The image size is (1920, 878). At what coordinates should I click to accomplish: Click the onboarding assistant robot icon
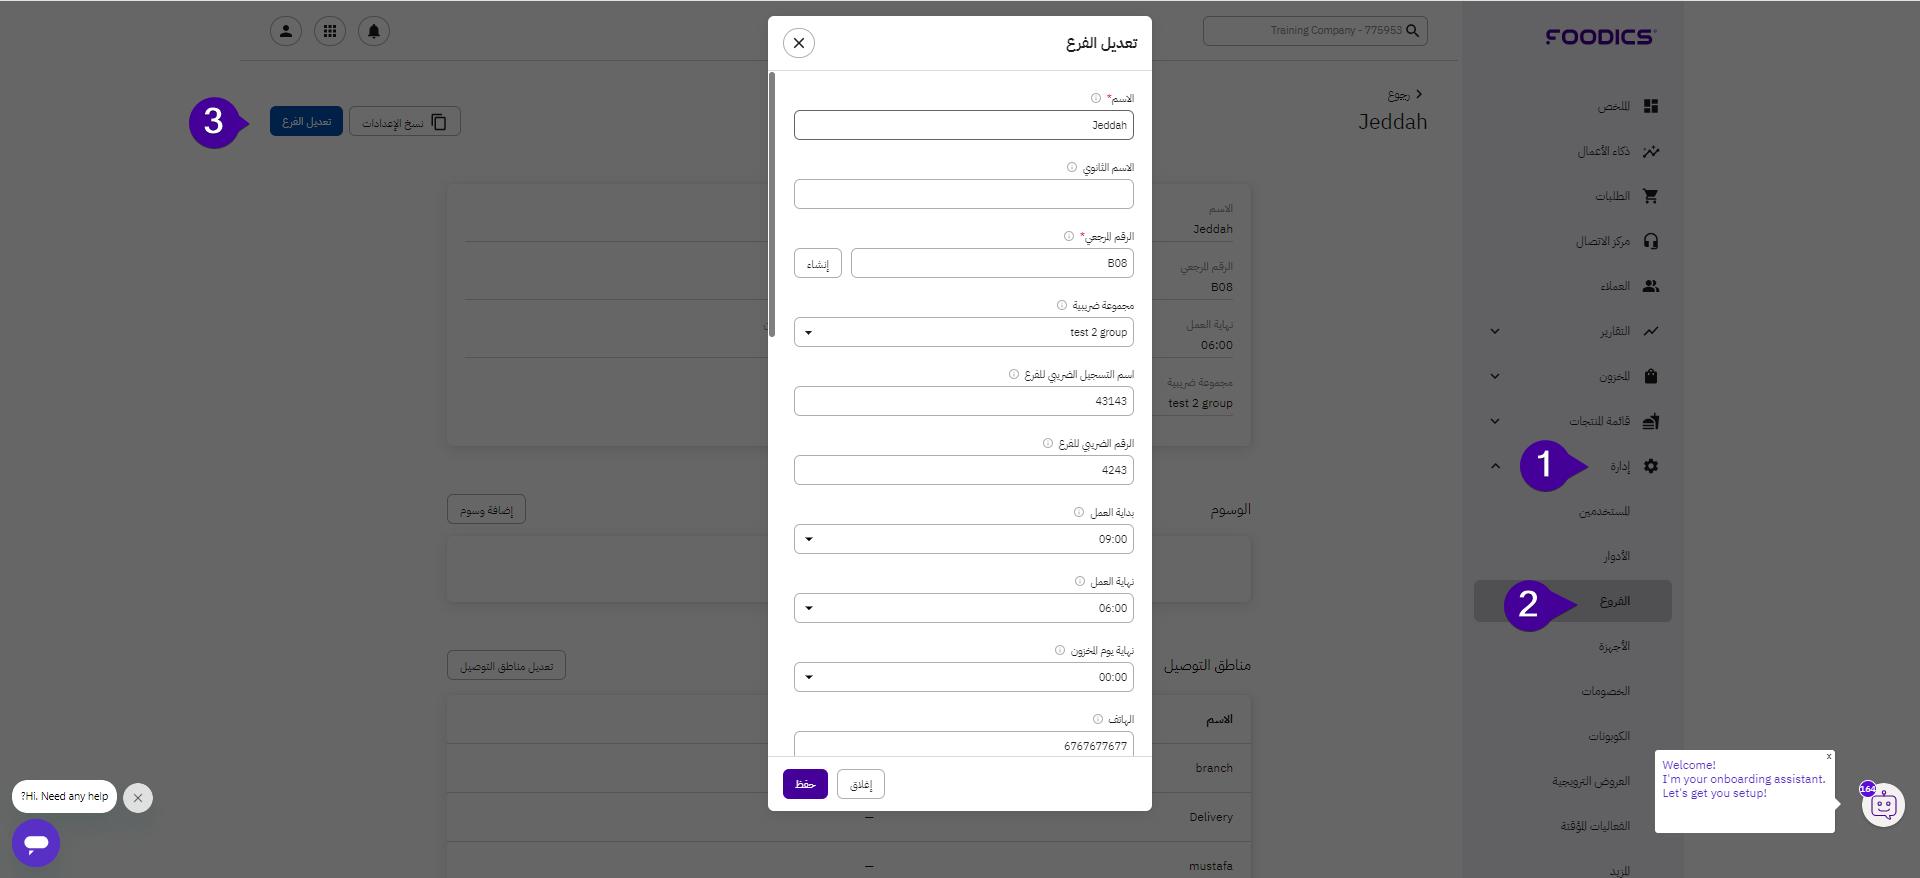[x=1883, y=804]
